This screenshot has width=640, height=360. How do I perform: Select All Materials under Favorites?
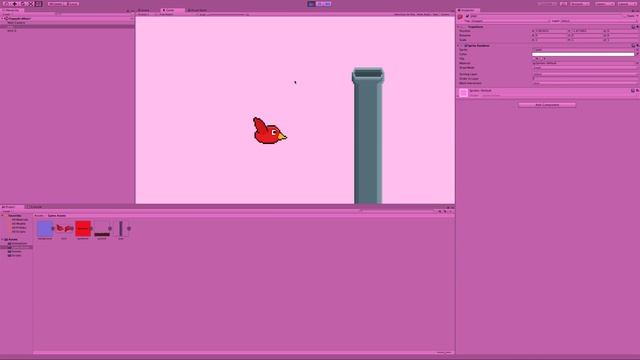20,220
